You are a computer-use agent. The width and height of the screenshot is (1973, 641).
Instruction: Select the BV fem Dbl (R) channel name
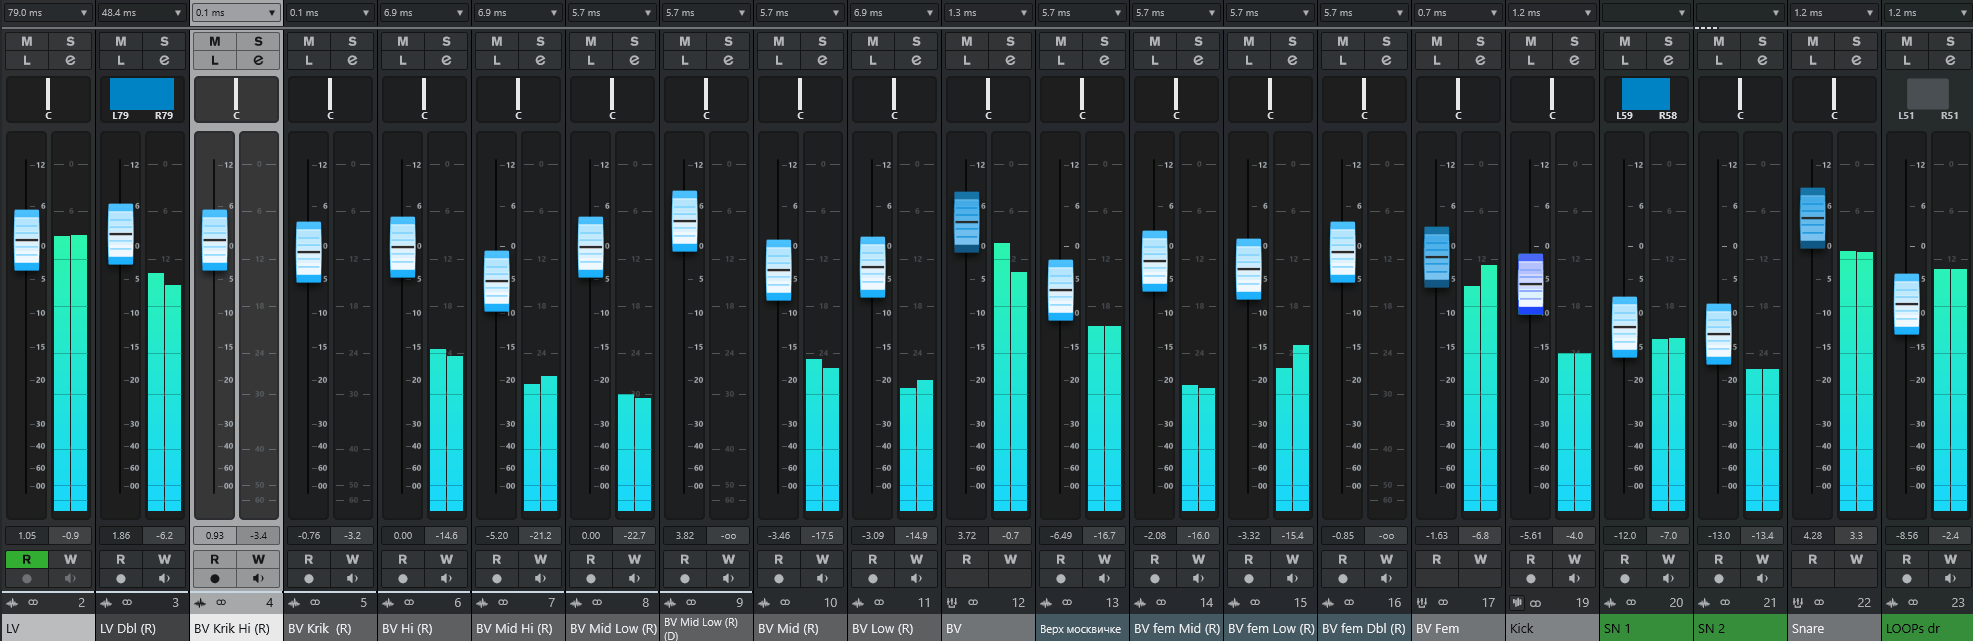(x=1364, y=629)
